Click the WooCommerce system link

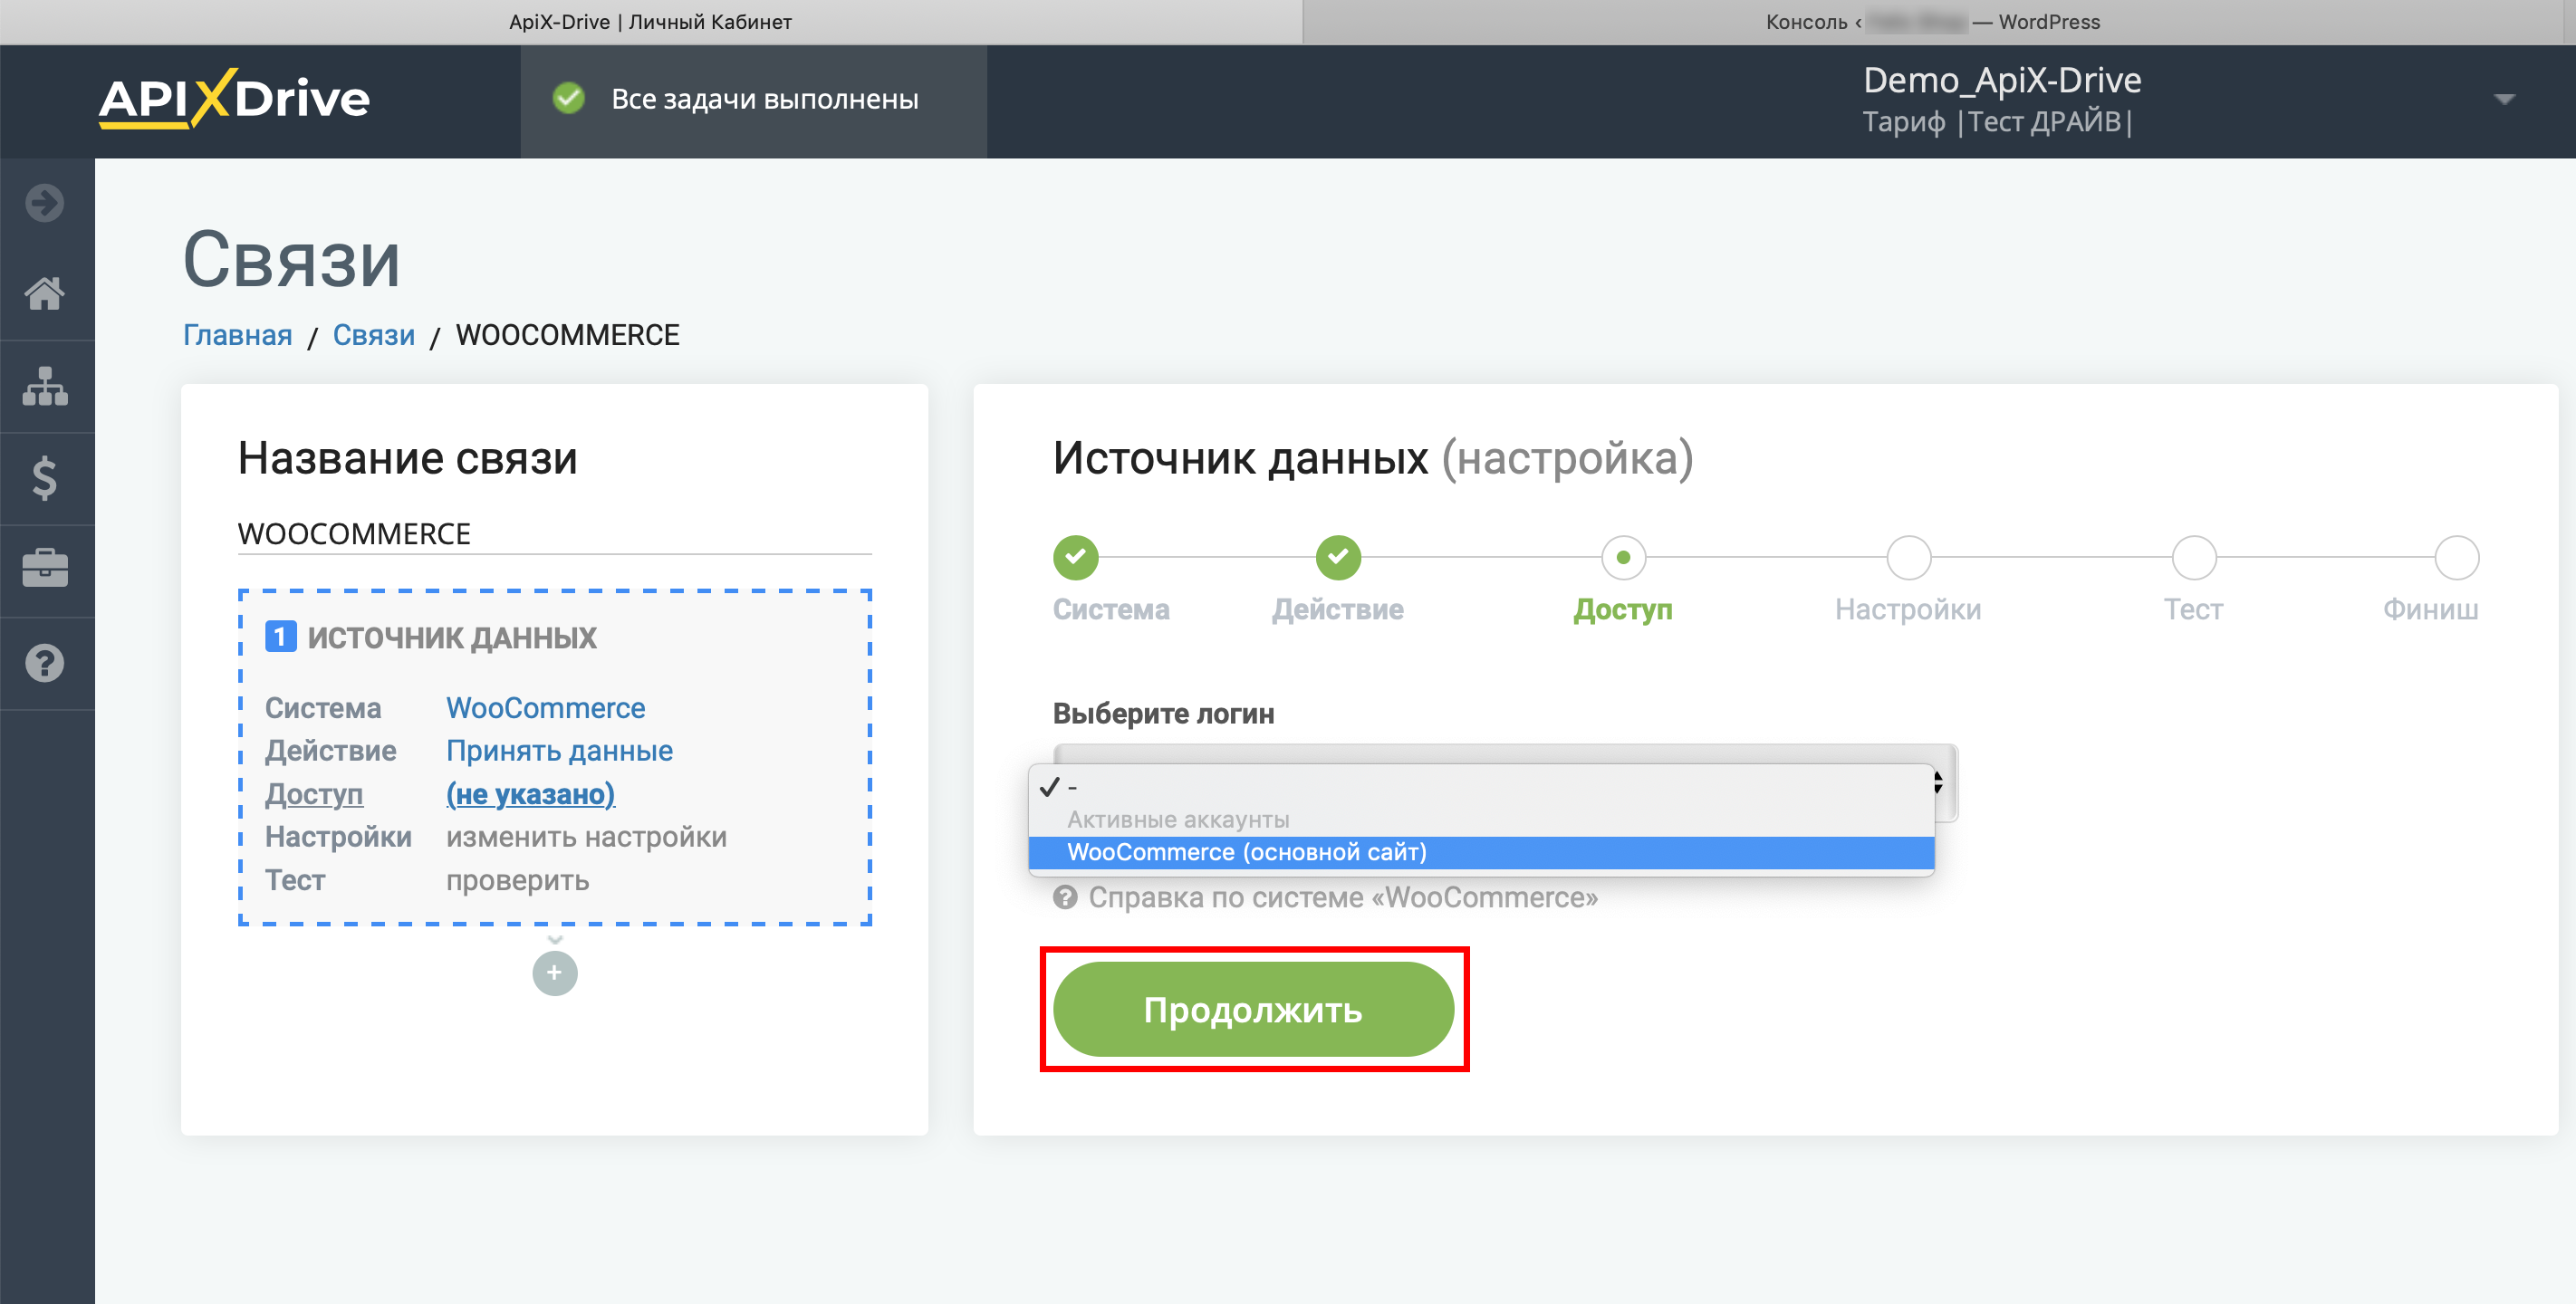click(545, 708)
